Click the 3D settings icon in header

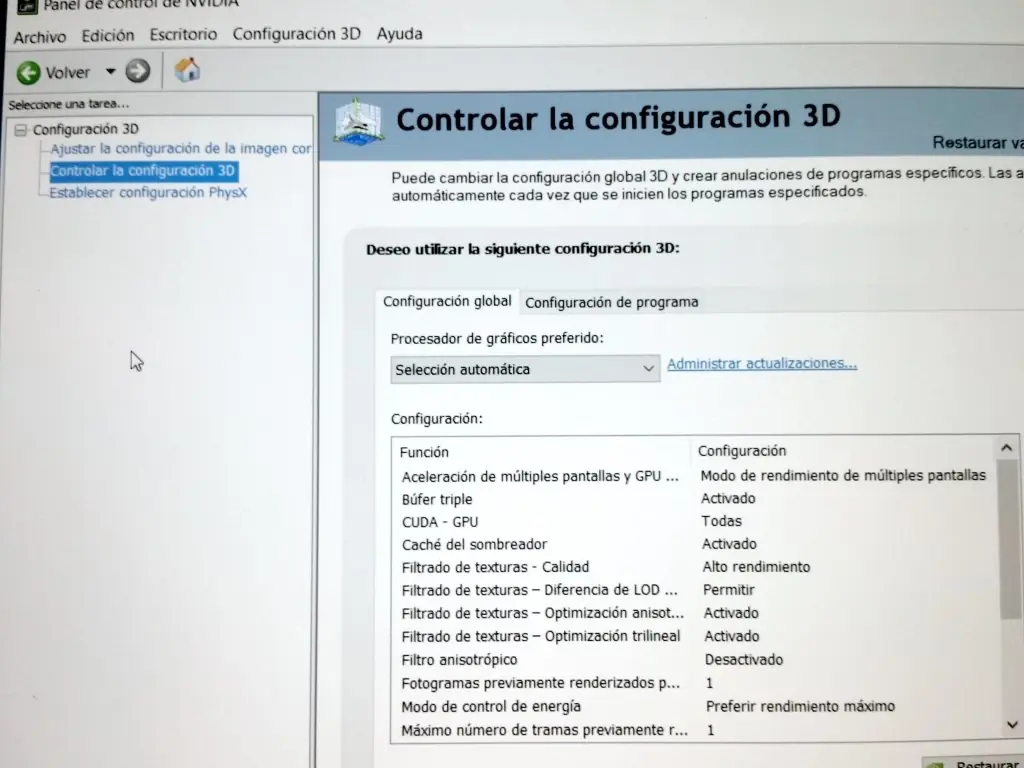pyautogui.click(x=358, y=121)
